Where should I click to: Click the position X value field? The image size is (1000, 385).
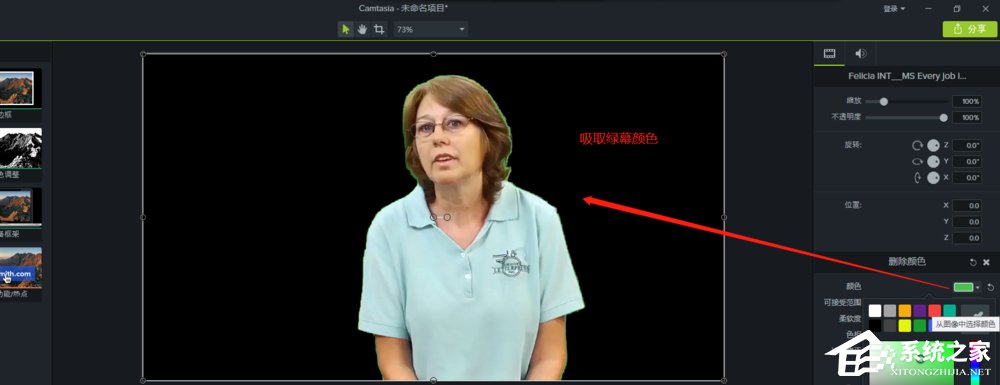(x=967, y=205)
